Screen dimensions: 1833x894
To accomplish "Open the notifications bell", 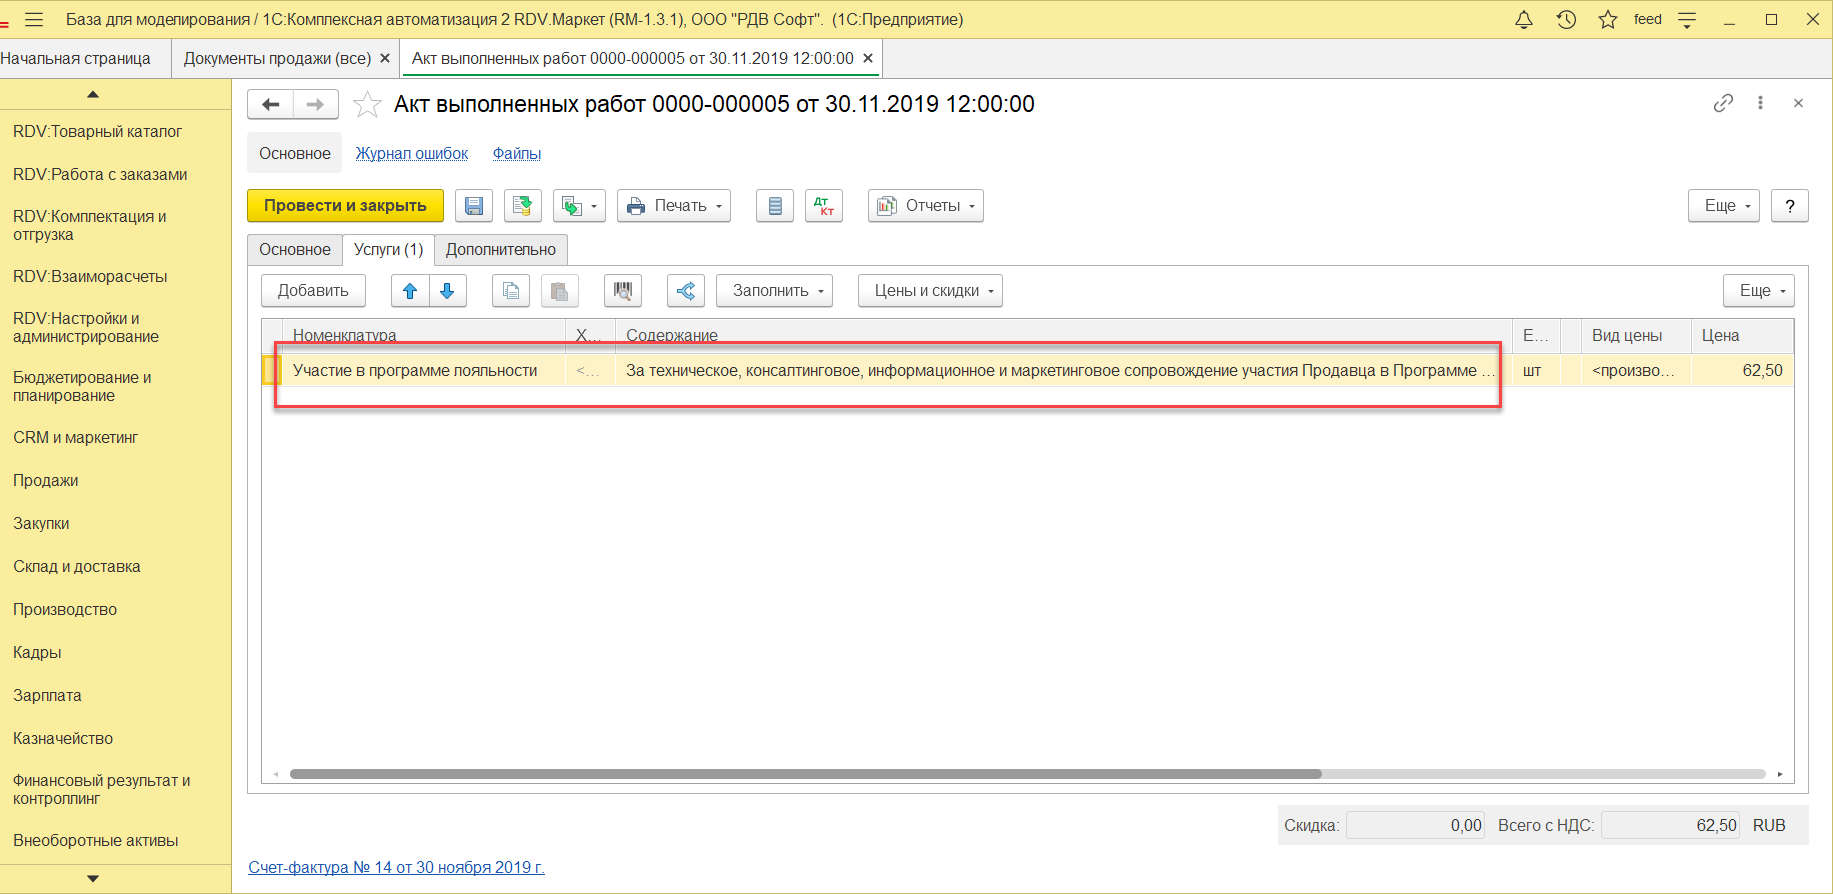I will (x=1524, y=19).
